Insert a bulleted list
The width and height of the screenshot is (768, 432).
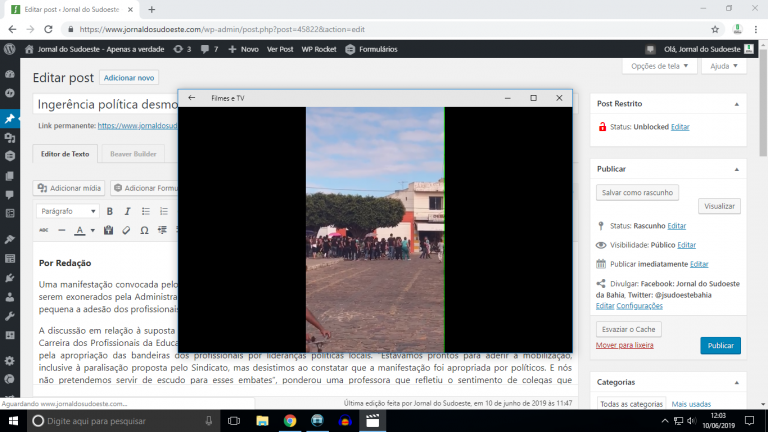pyautogui.click(x=145, y=211)
